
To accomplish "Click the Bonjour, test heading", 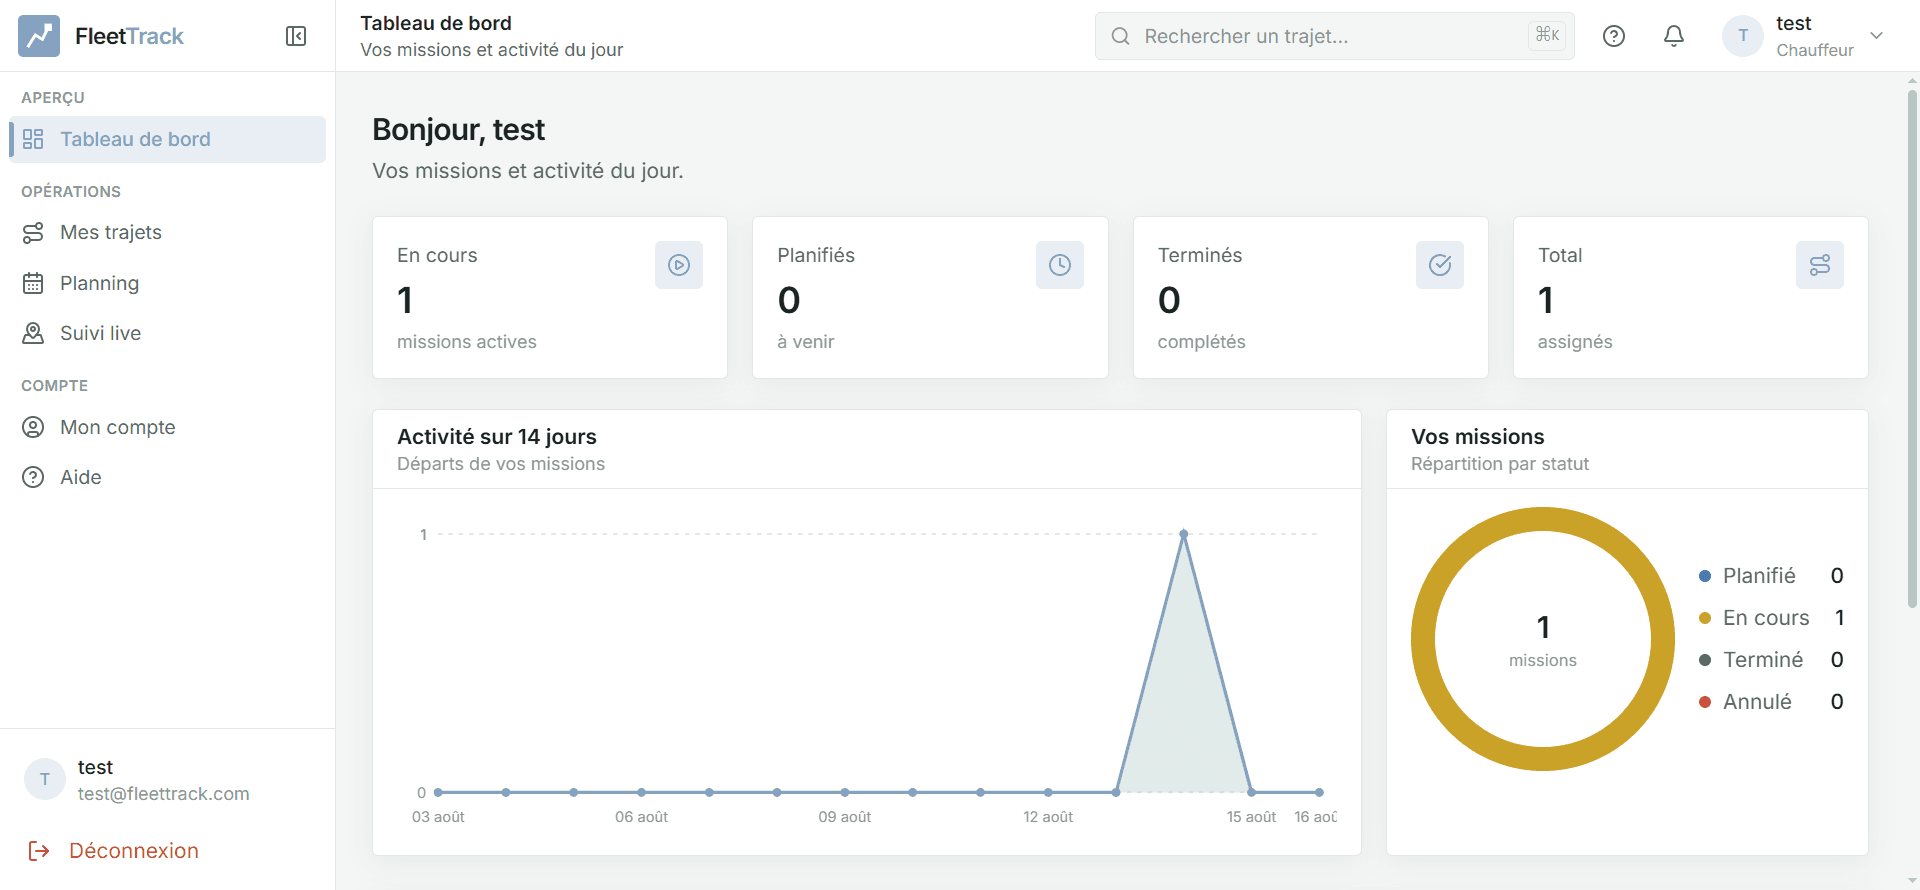I will click(459, 130).
